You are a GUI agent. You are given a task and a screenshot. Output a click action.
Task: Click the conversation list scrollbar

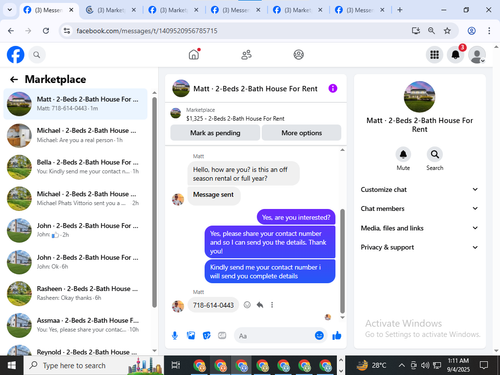pos(154,202)
